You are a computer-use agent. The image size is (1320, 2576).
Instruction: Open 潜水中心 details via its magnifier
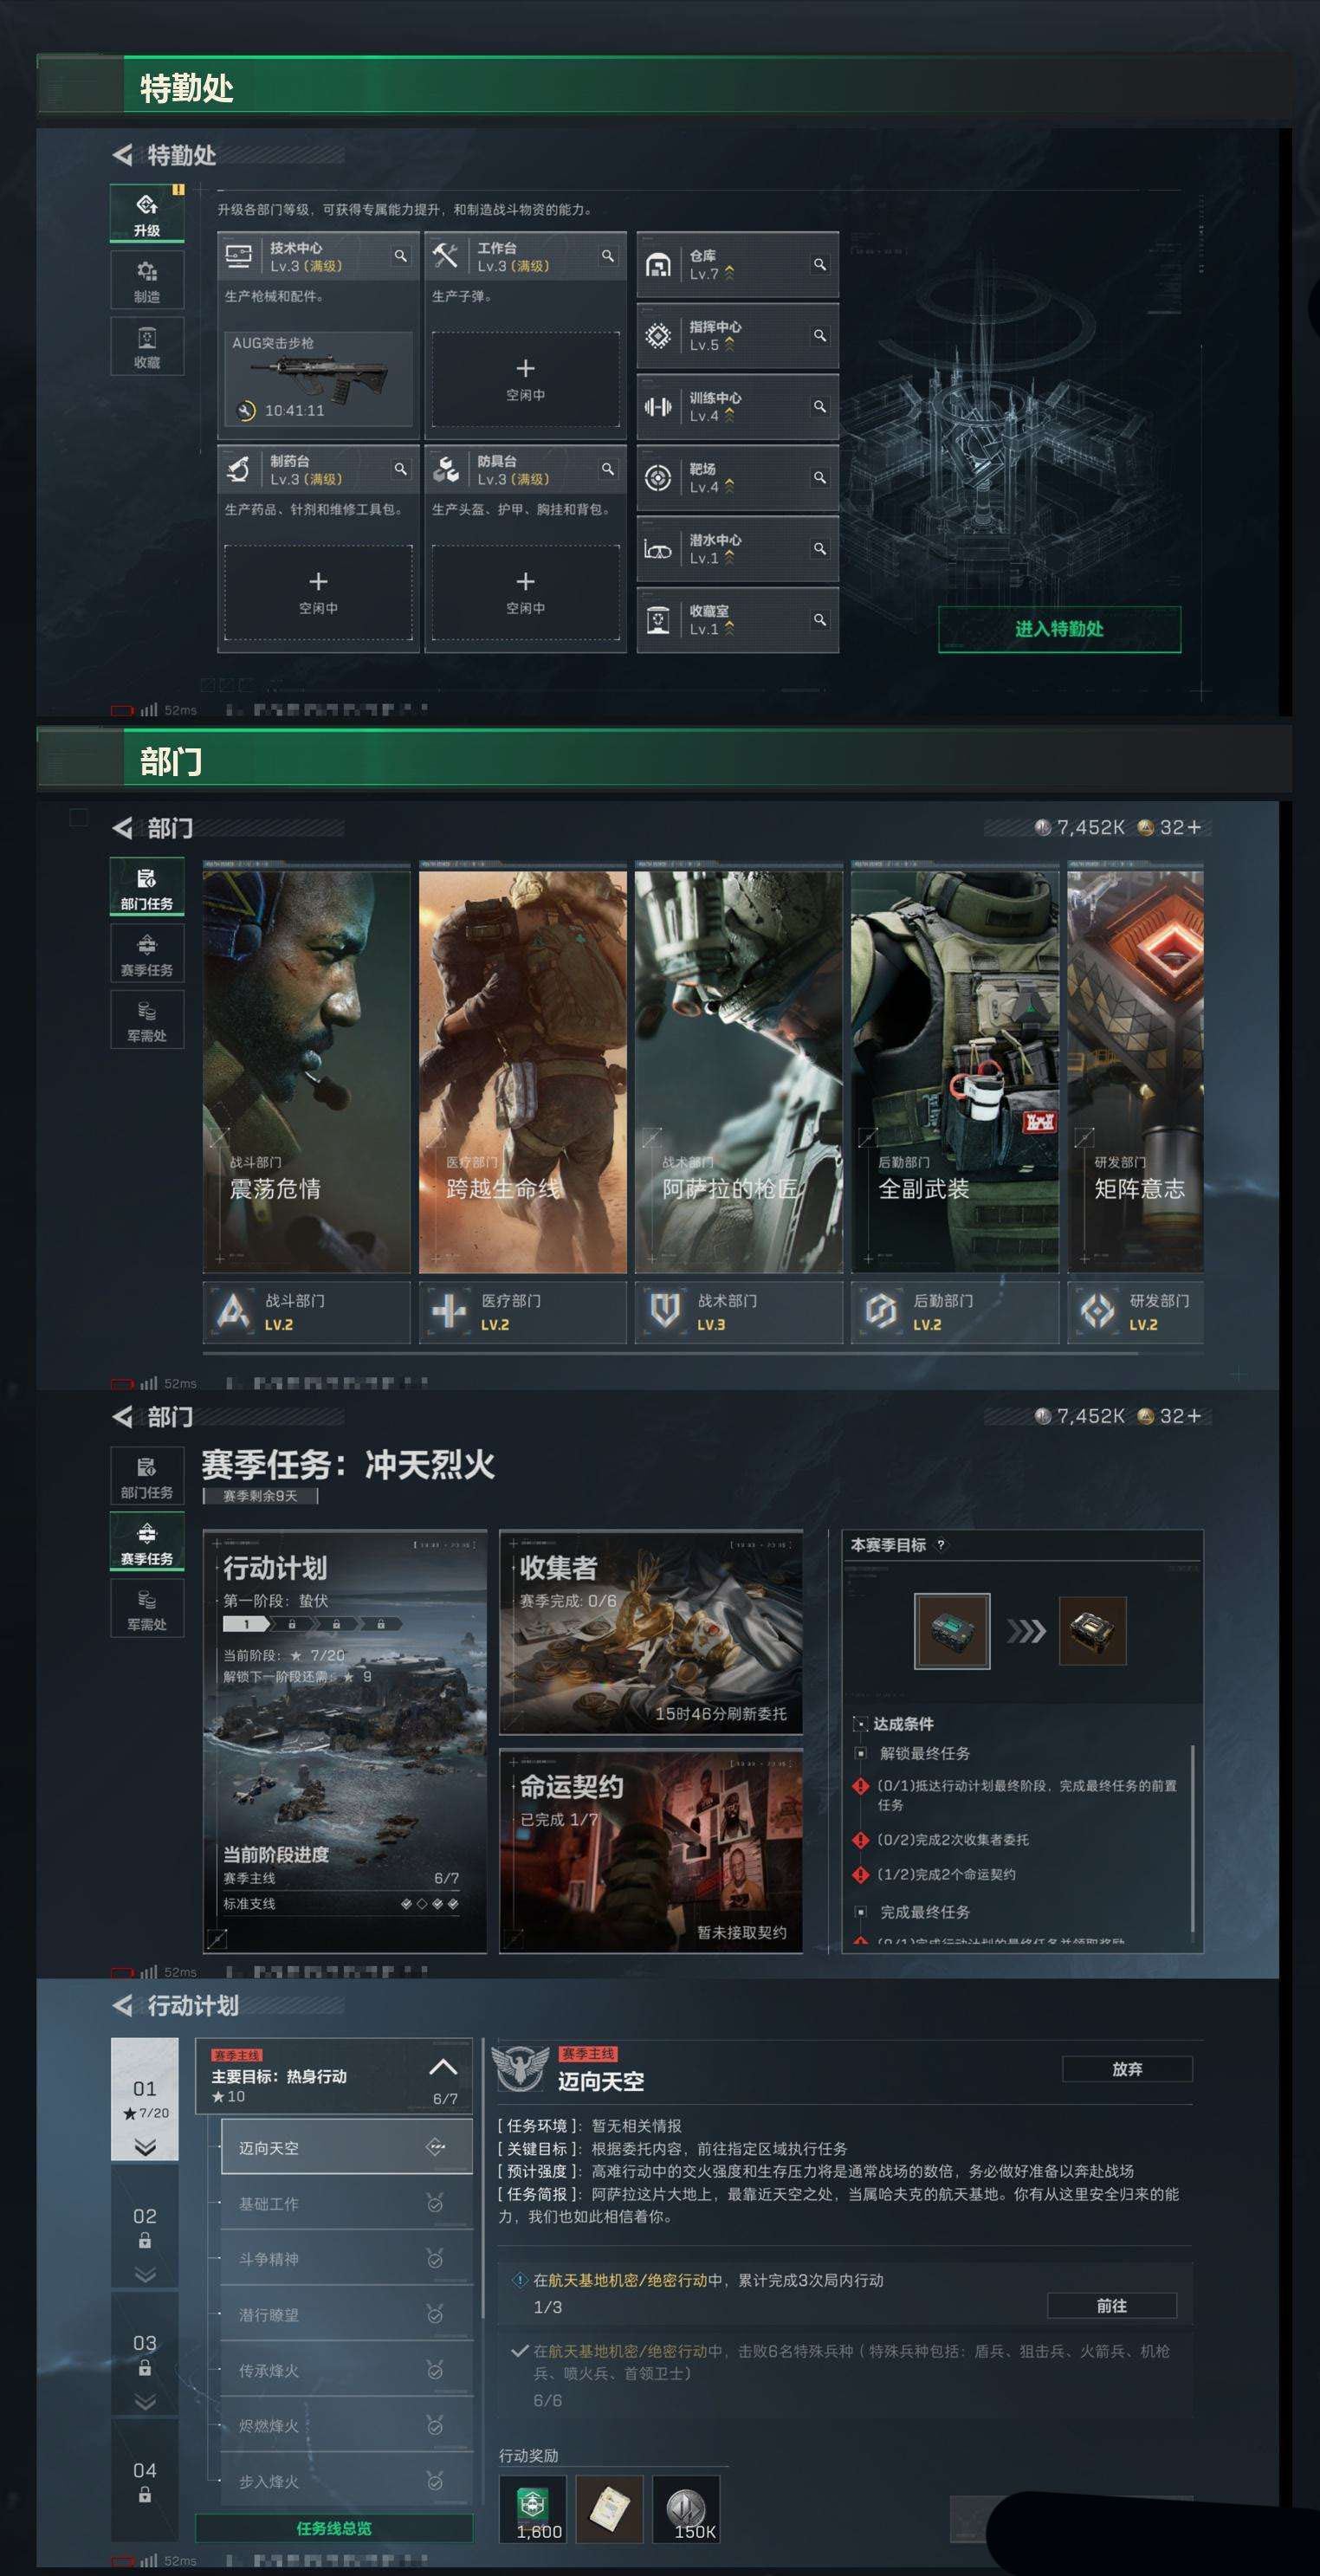pos(819,548)
